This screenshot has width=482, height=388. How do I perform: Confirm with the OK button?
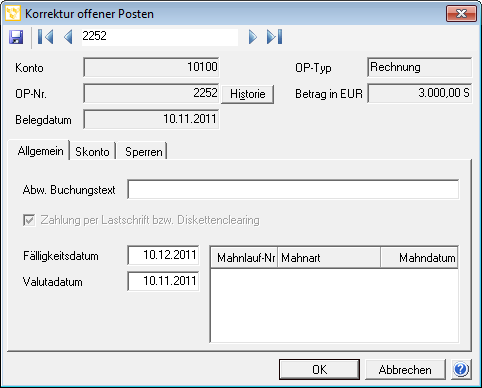(319, 369)
